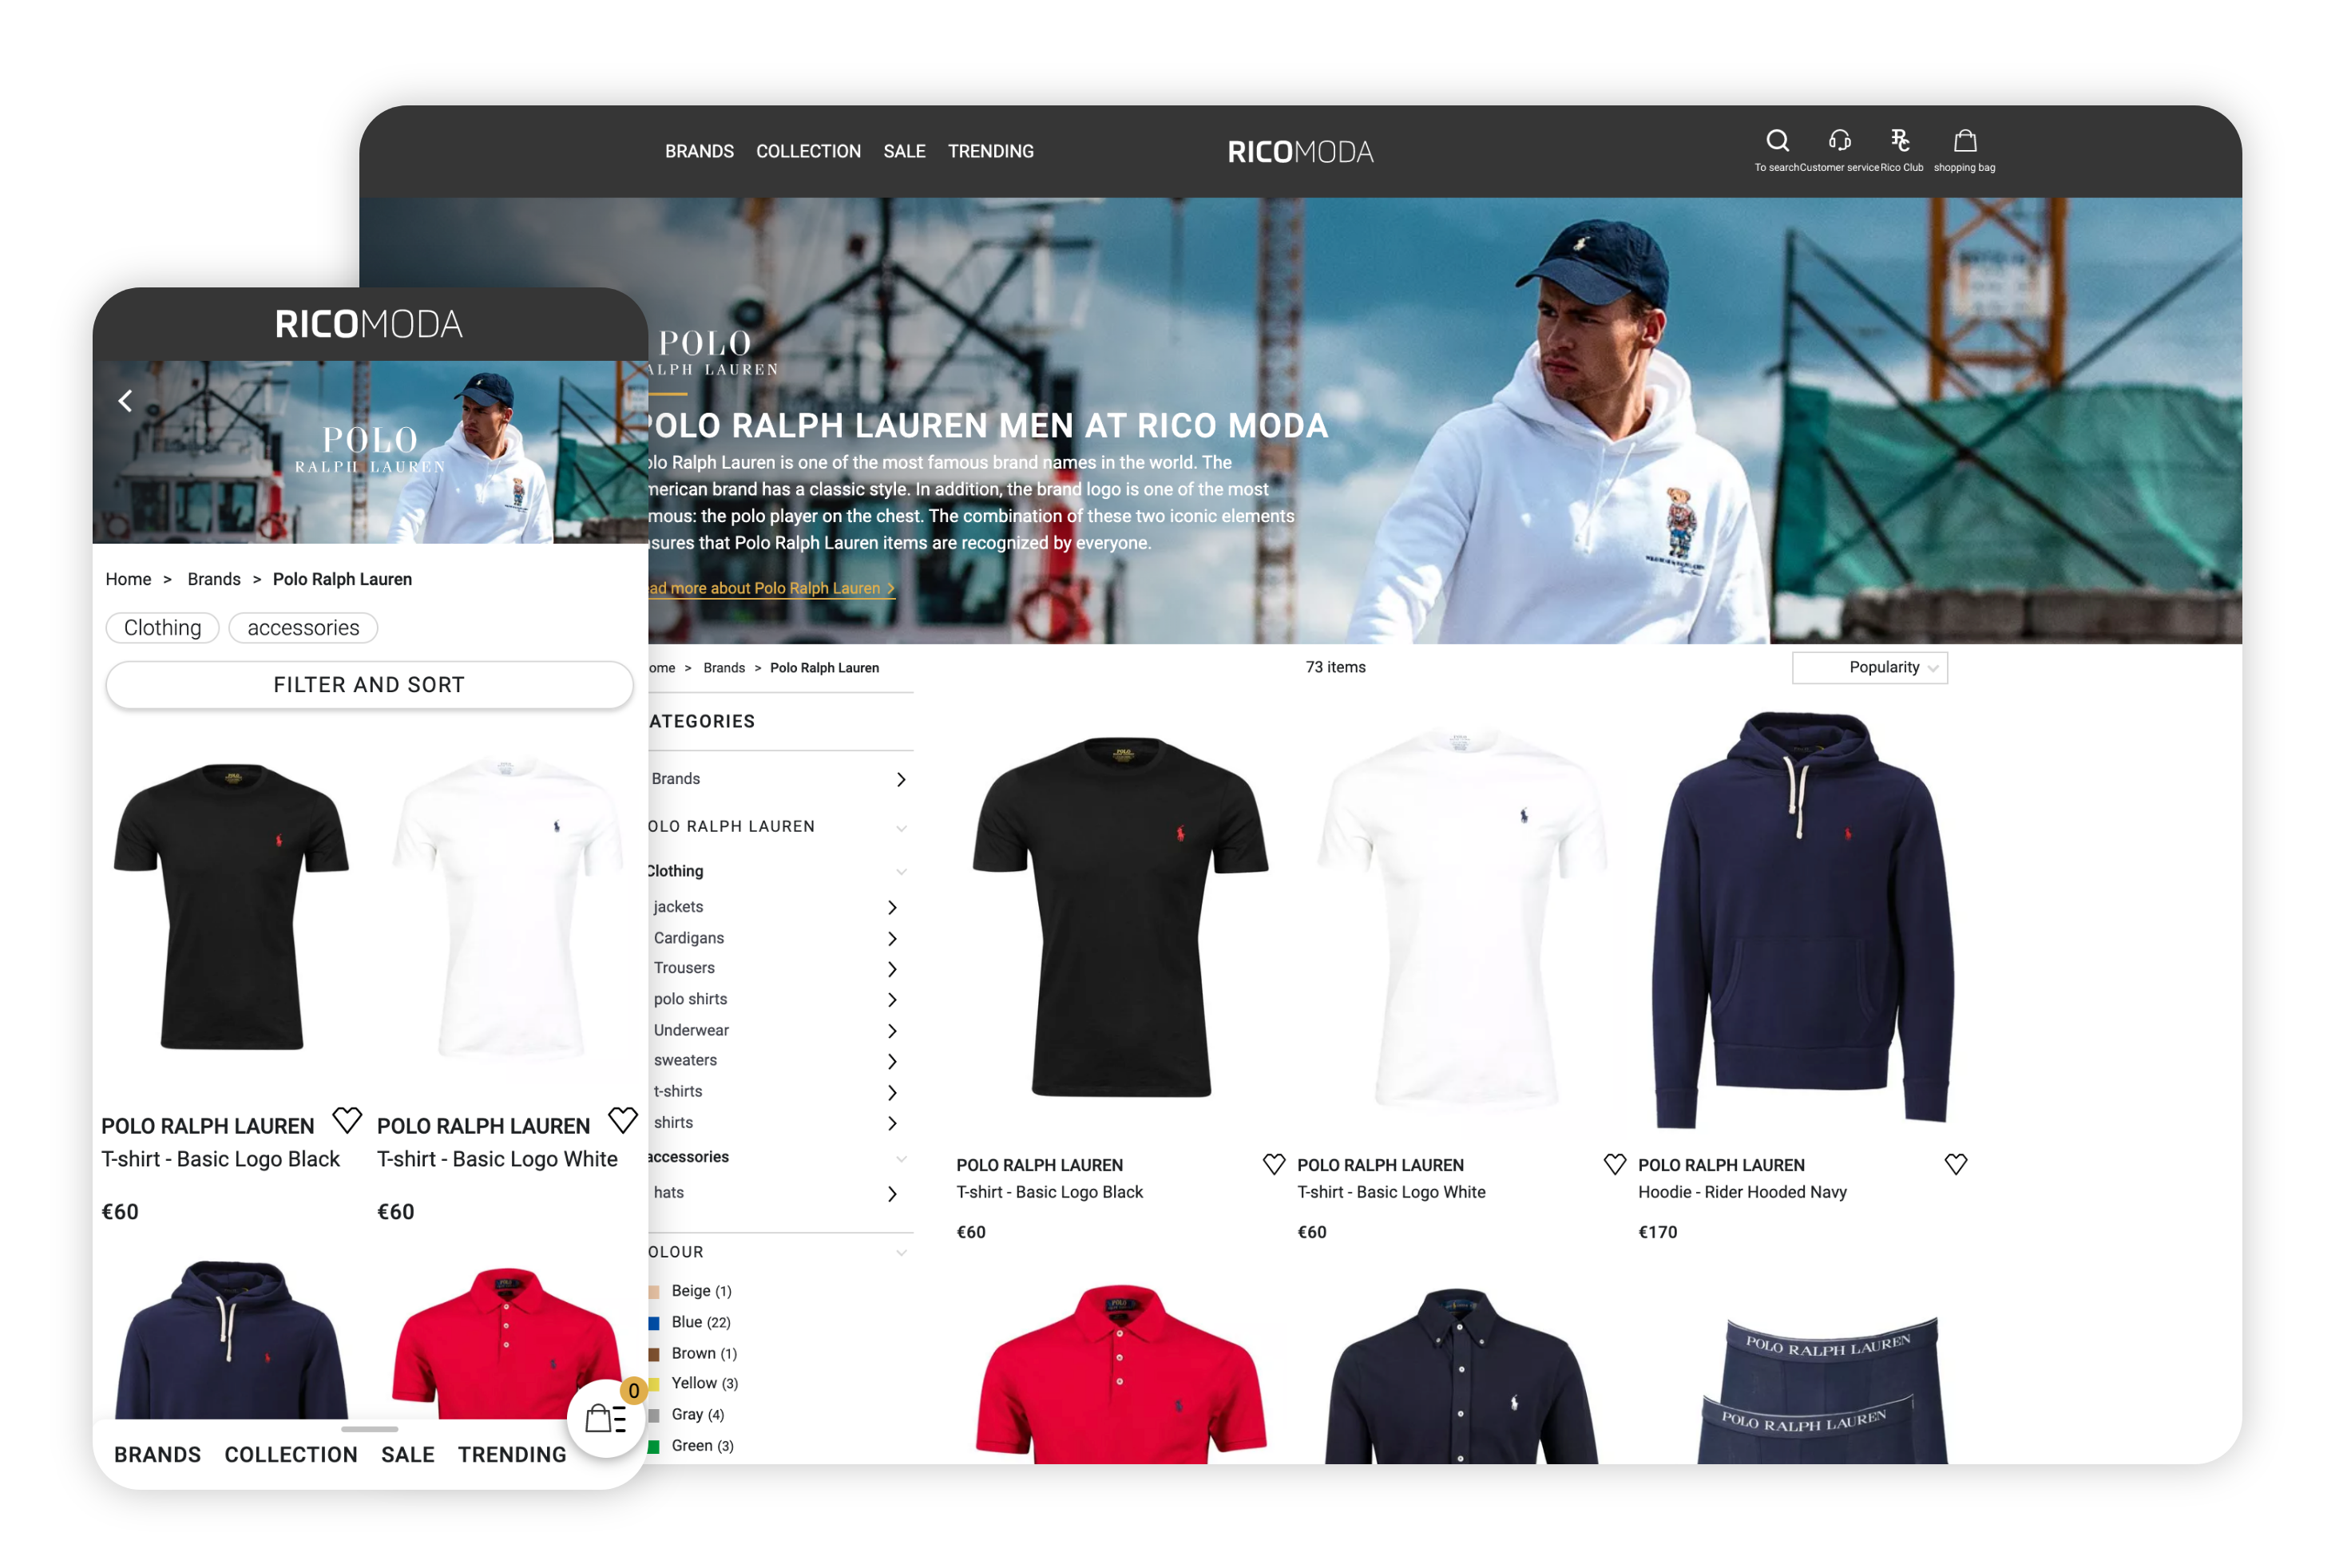Open the Rico Club icon
This screenshot has width=2351, height=1568.
click(1900, 140)
